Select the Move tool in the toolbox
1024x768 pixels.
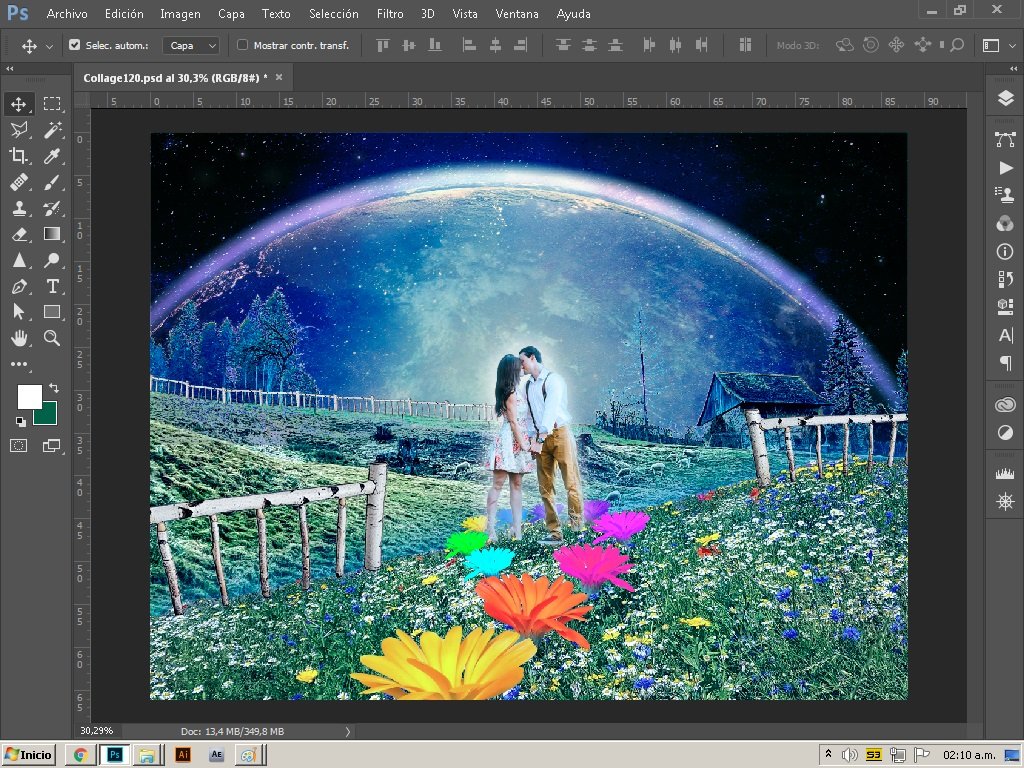18,104
